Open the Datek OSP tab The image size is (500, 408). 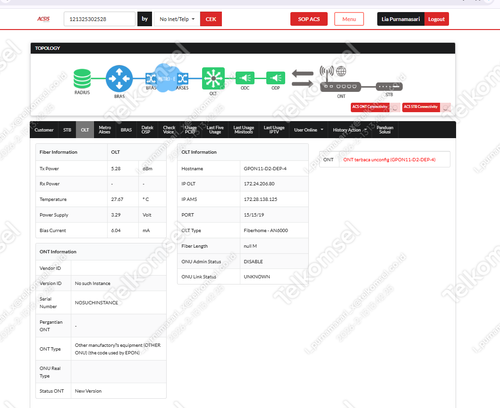[x=147, y=130]
